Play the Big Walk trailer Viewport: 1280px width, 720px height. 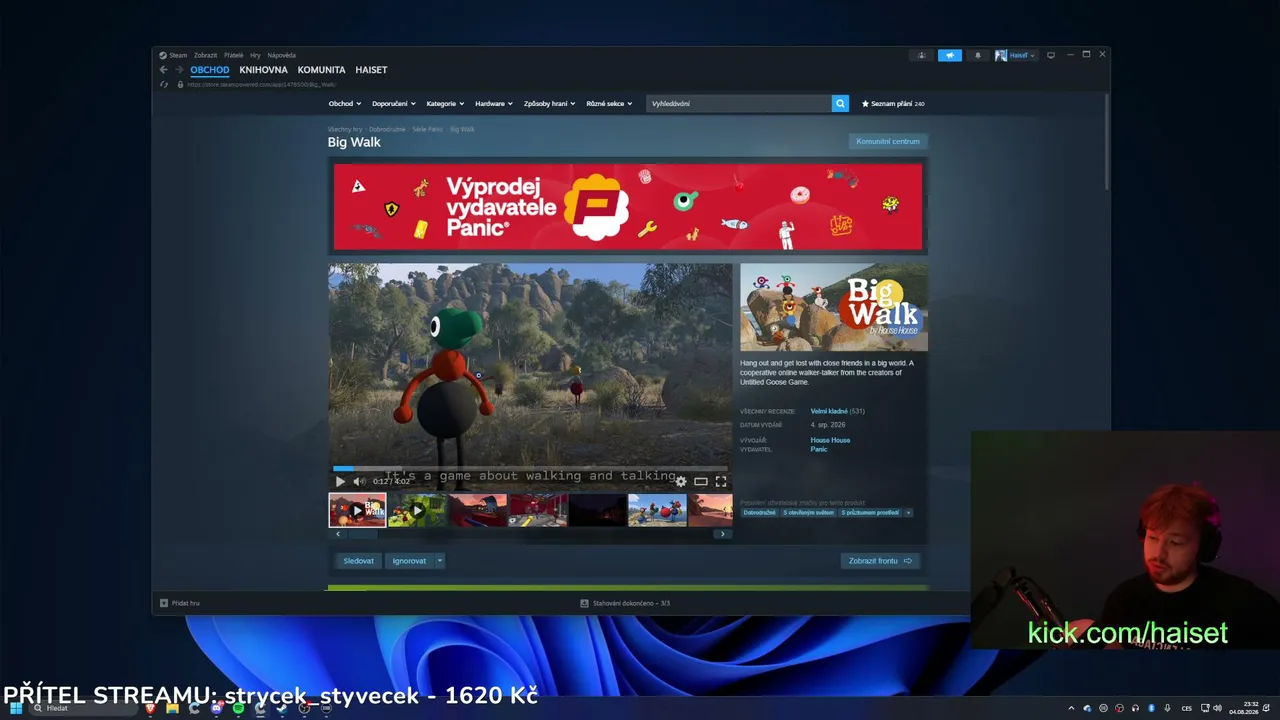tap(340, 481)
